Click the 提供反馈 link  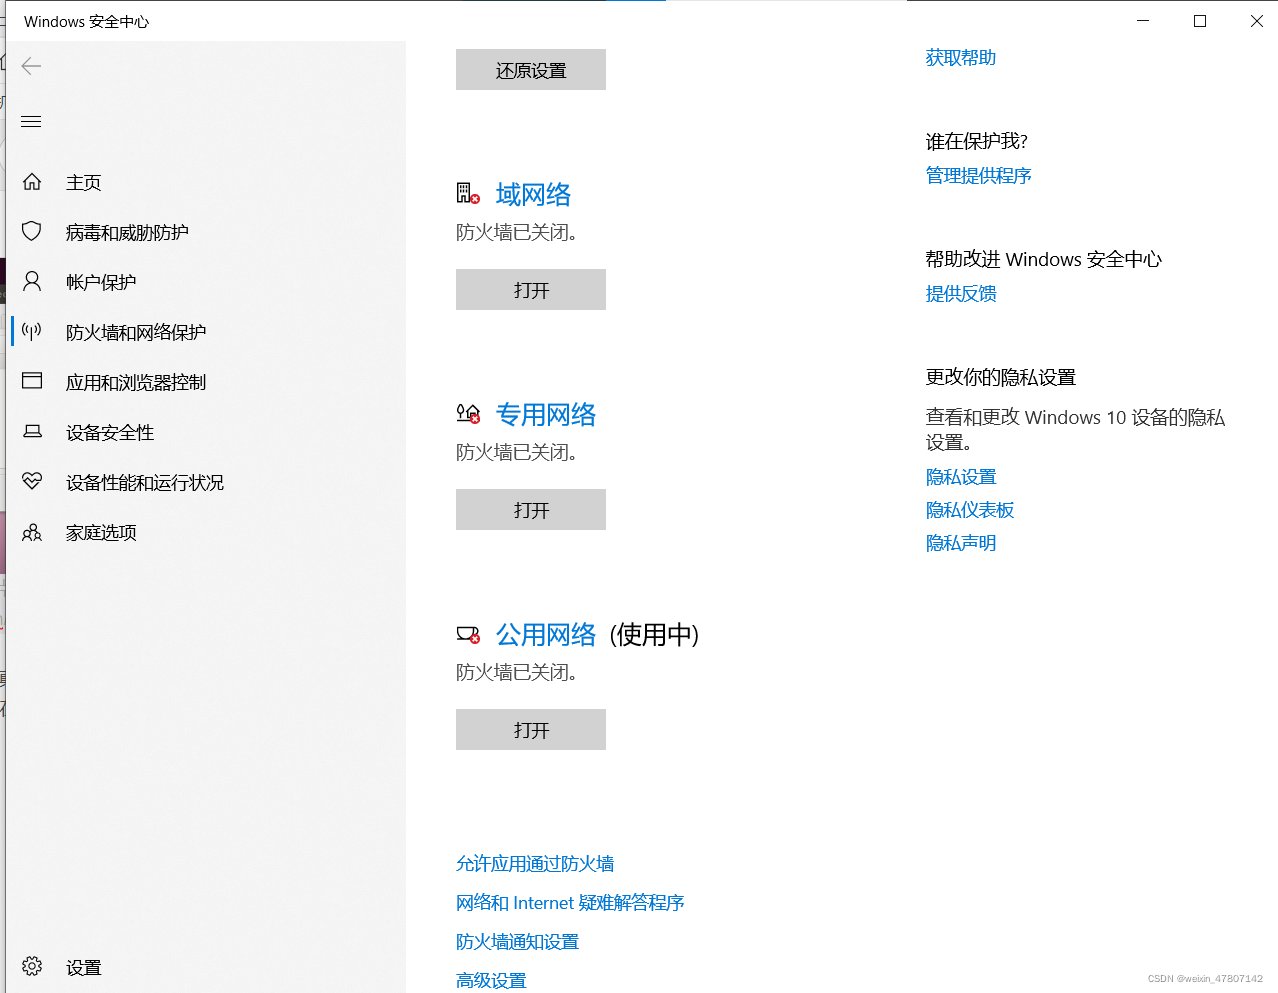tap(961, 294)
